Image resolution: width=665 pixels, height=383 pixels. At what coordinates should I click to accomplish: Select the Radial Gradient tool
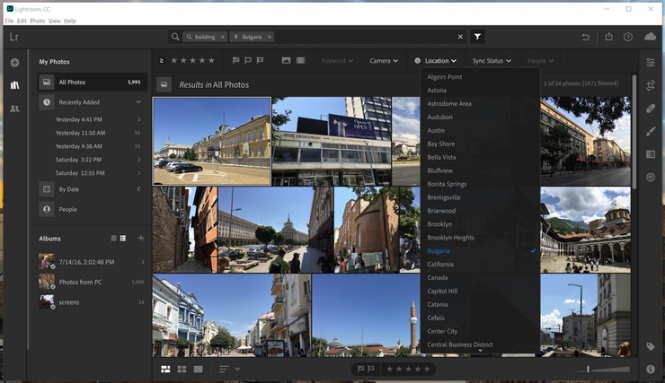coord(651,177)
